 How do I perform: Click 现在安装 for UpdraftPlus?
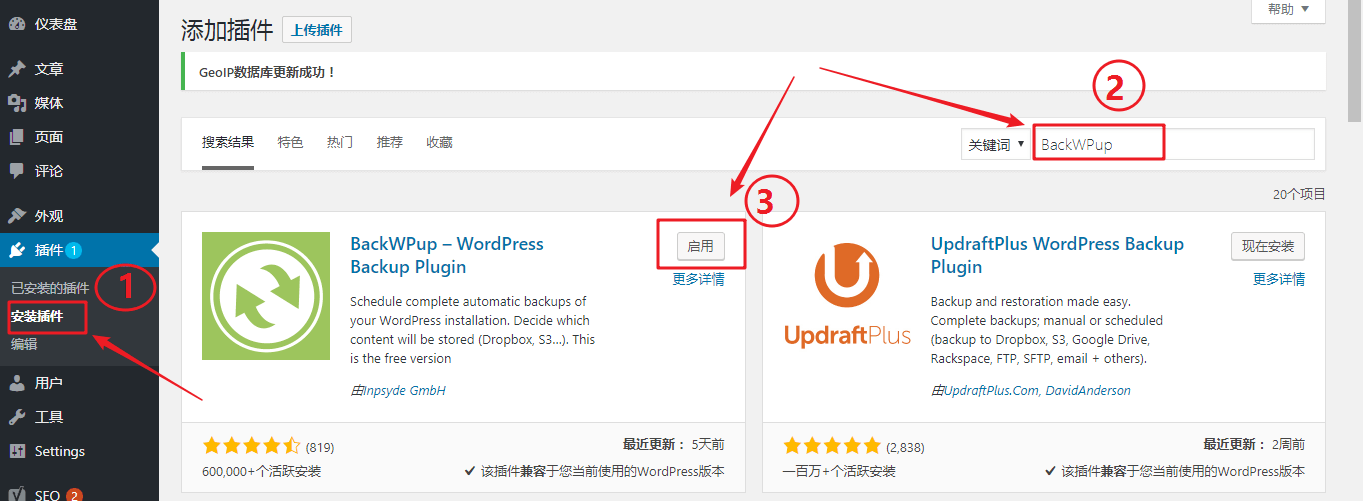click(1268, 246)
